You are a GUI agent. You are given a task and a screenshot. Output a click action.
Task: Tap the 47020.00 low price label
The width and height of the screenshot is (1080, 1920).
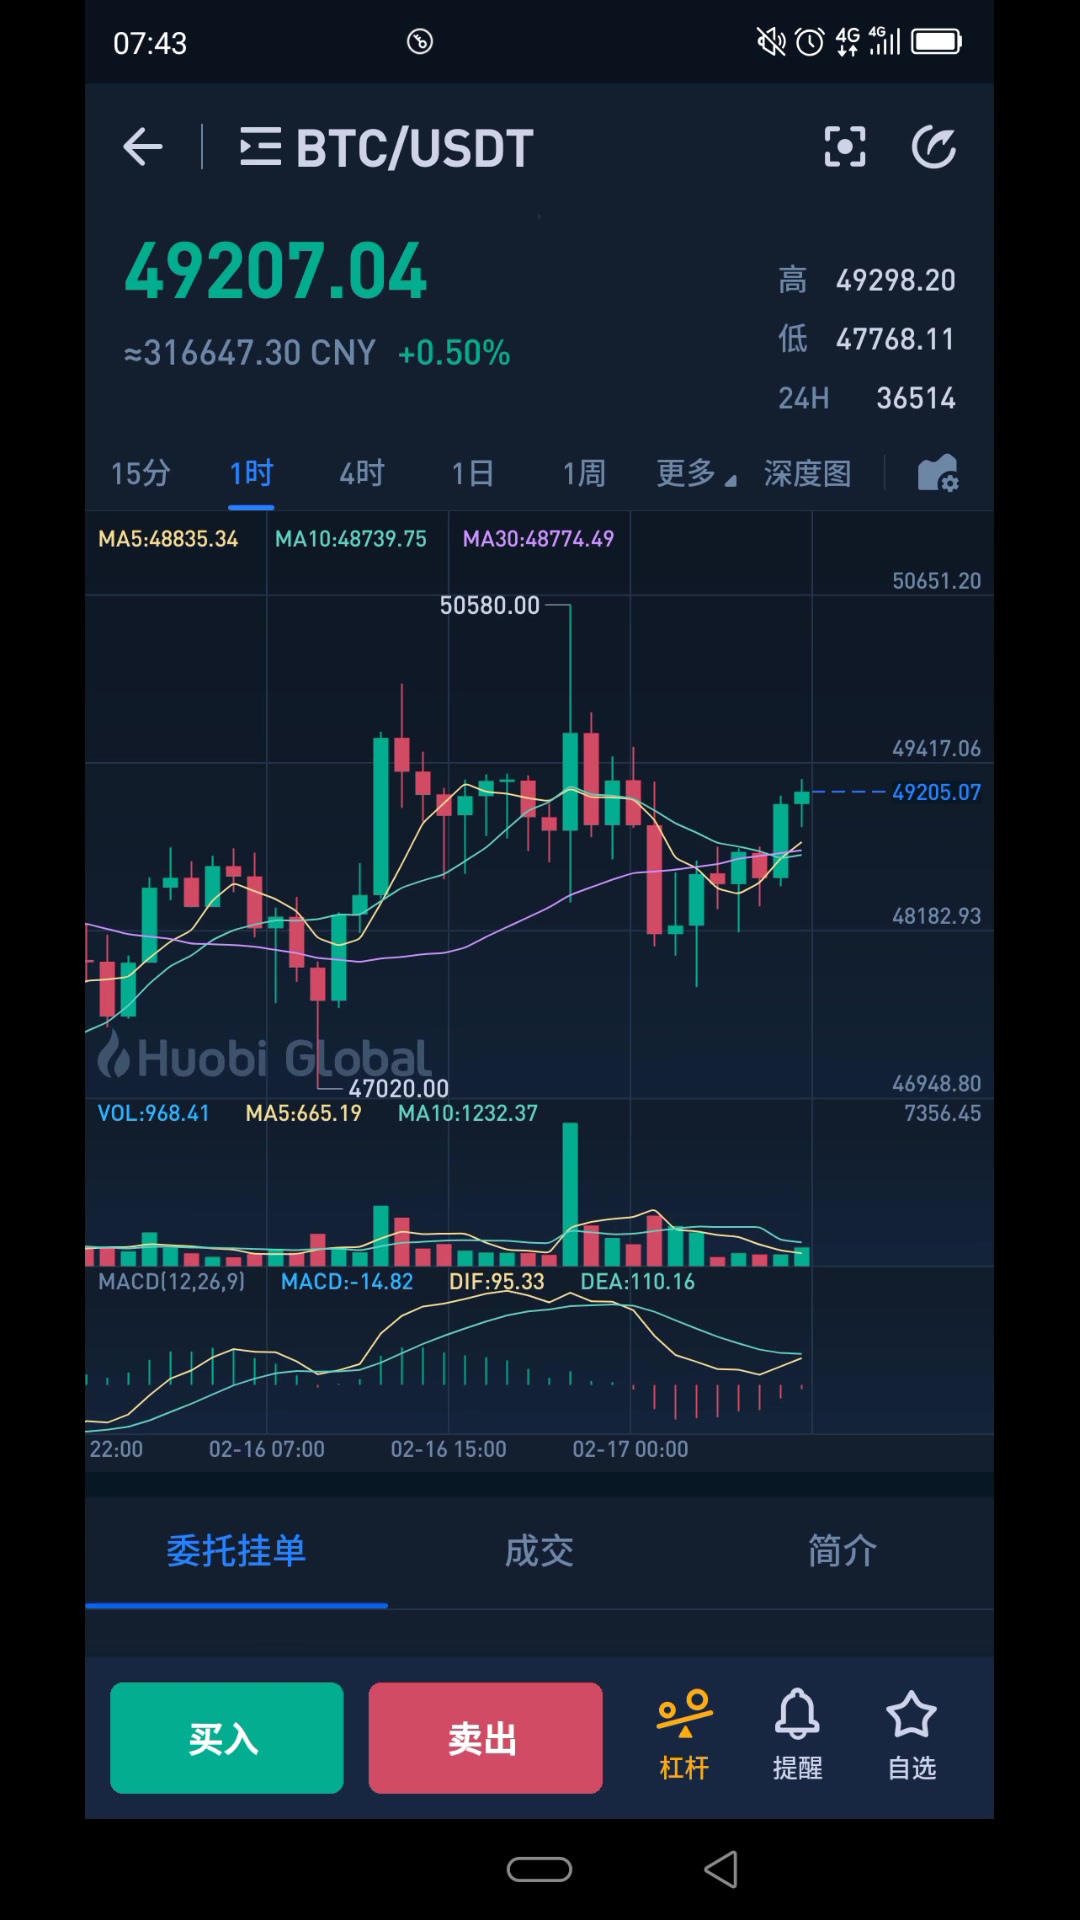tap(398, 1088)
